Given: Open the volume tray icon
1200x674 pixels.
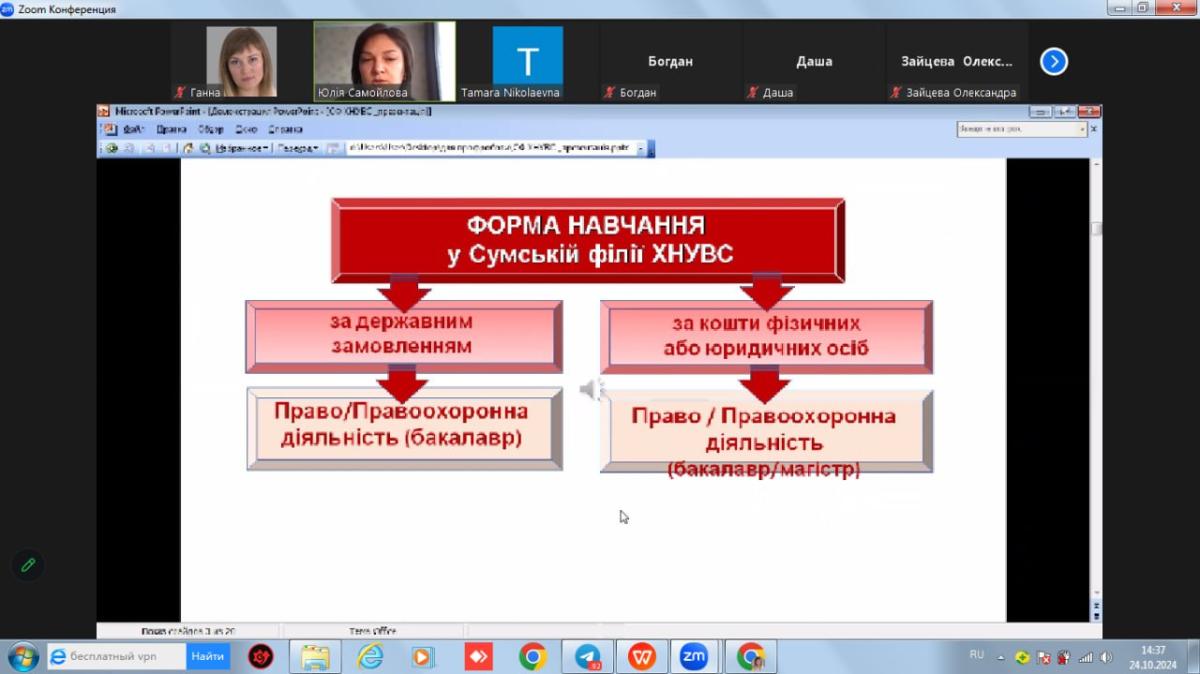Looking at the screenshot, I should pos(1105,657).
